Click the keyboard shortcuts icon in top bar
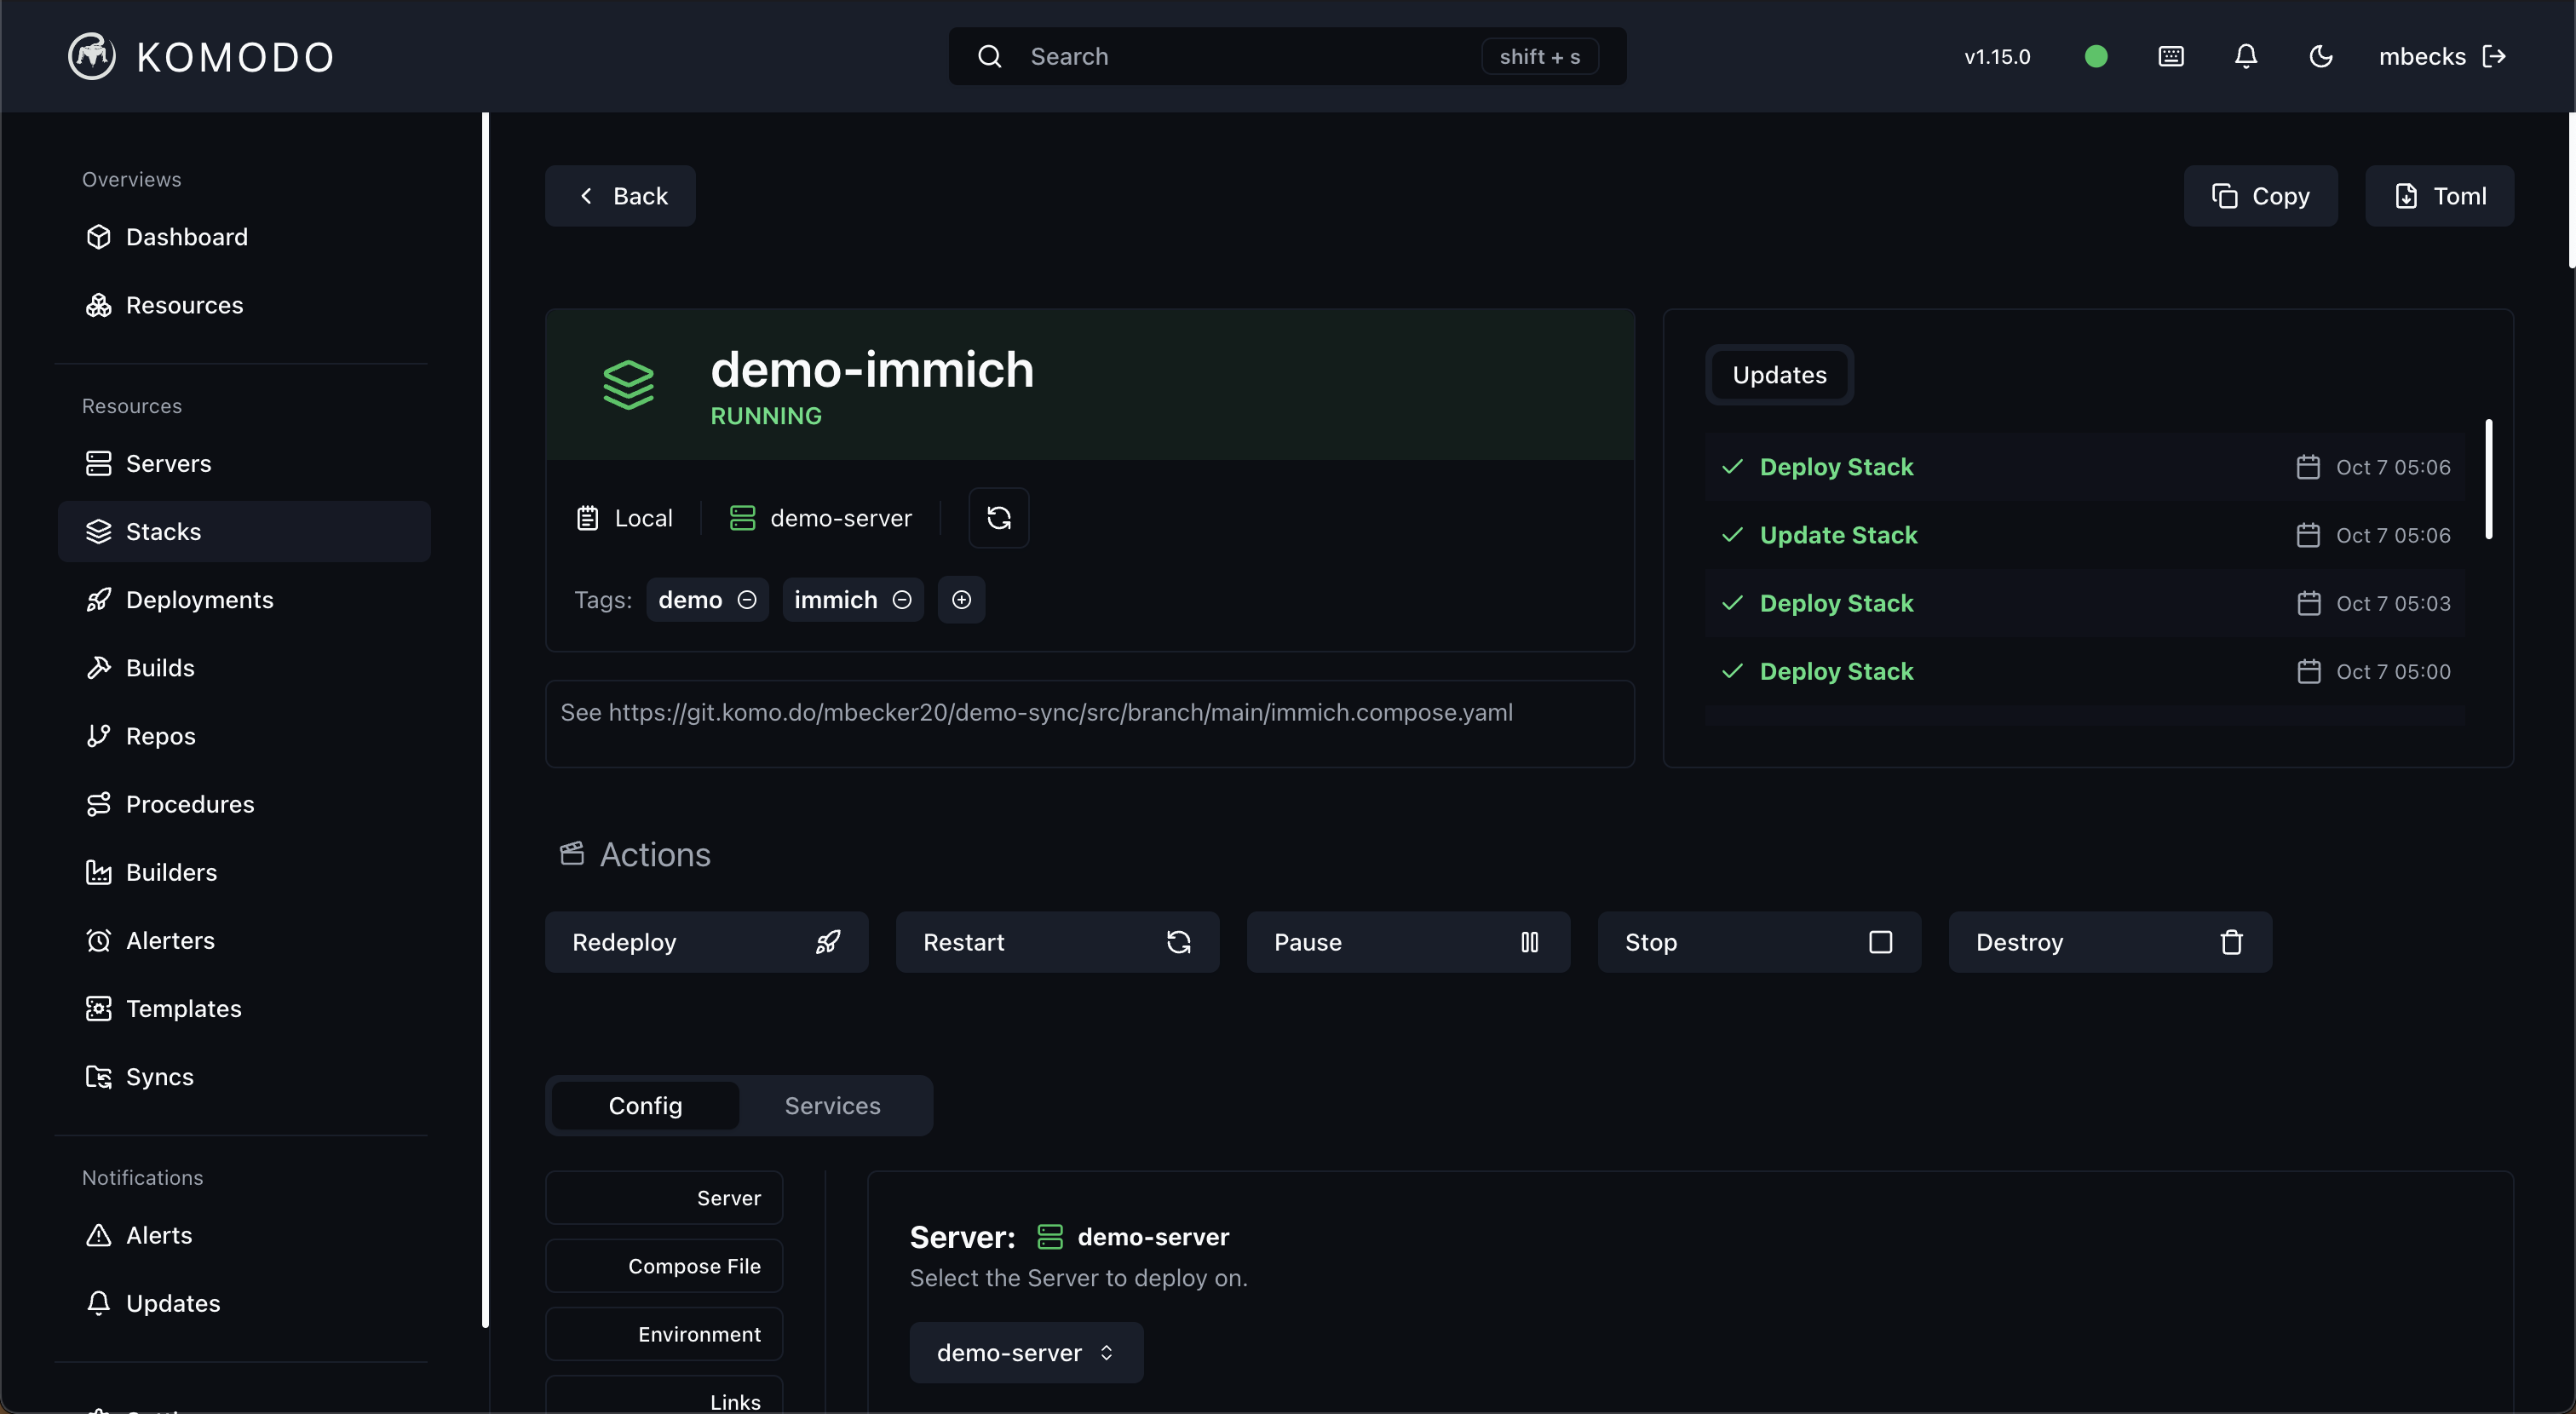The image size is (2576, 1414). coord(2170,56)
